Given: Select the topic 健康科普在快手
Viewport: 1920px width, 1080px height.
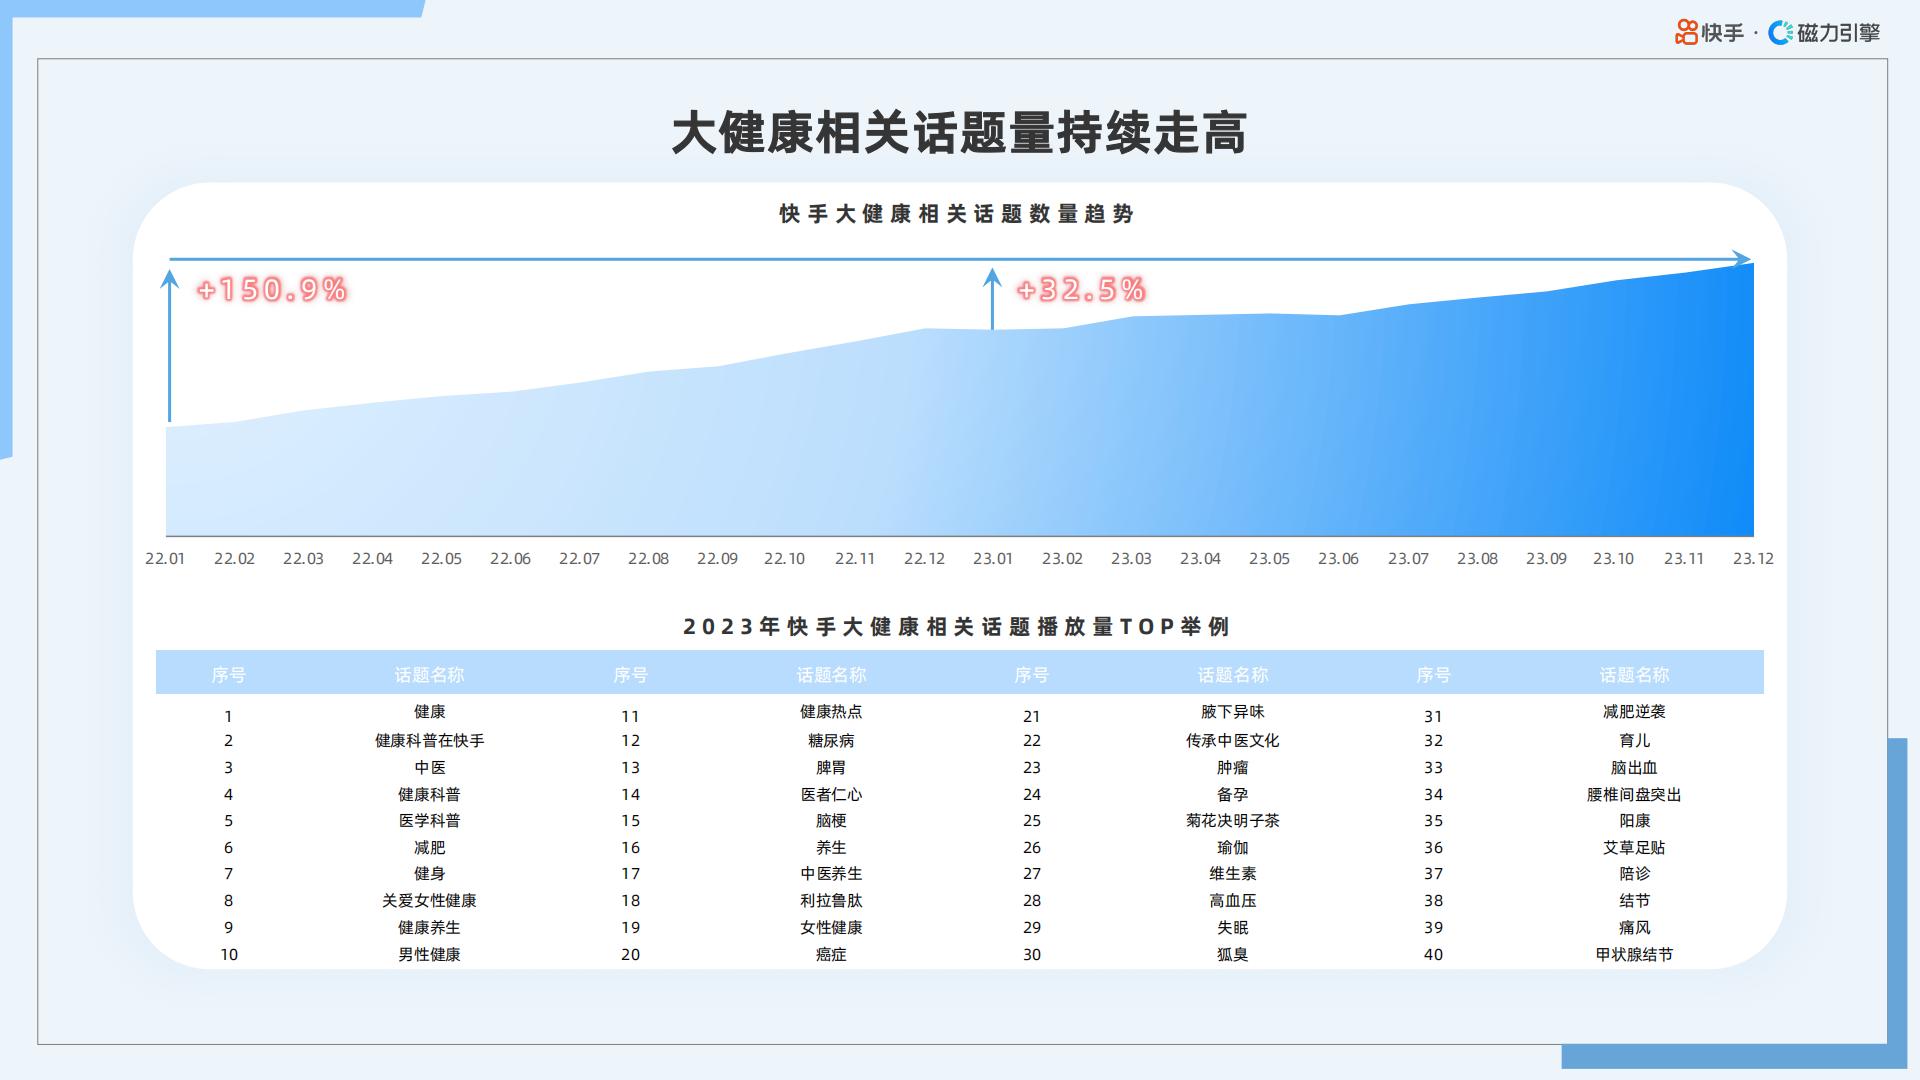Looking at the screenshot, I should [x=429, y=741].
